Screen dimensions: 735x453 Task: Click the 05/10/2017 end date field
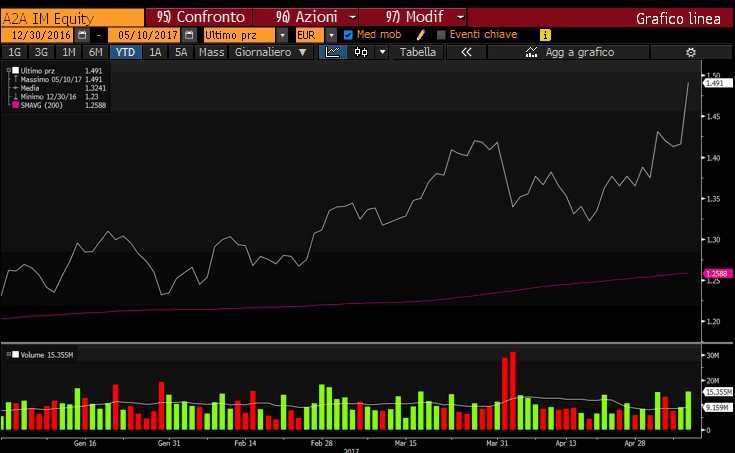coord(145,35)
